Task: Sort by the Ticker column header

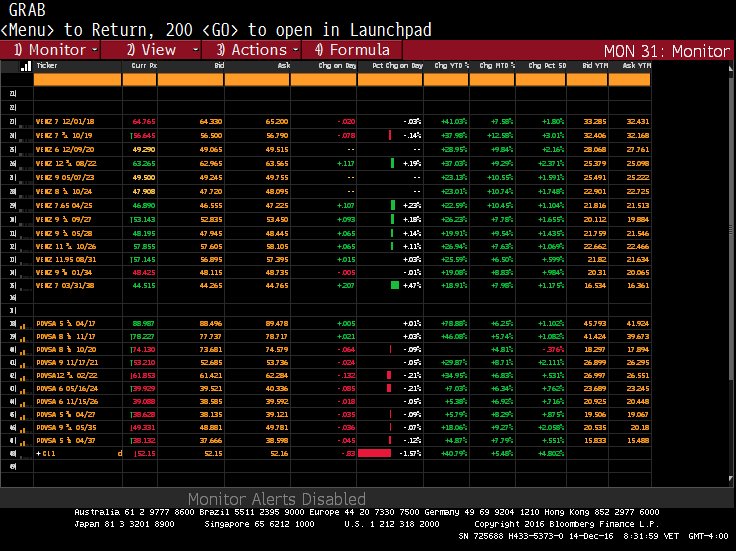Action: [47, 66]
